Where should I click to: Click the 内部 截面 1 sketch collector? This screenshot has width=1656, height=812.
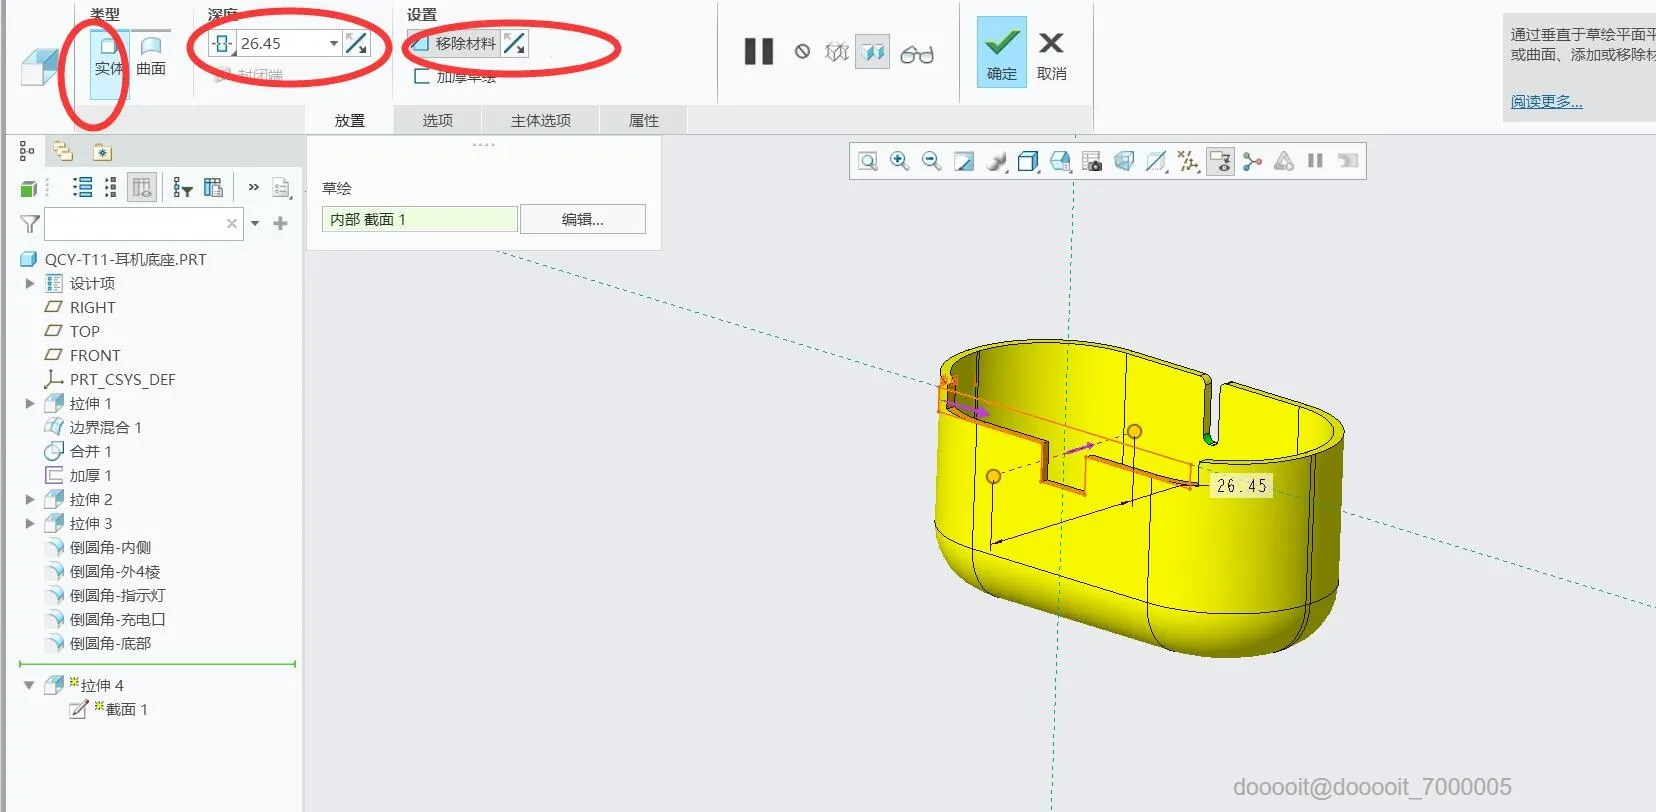tap(419, 219)
